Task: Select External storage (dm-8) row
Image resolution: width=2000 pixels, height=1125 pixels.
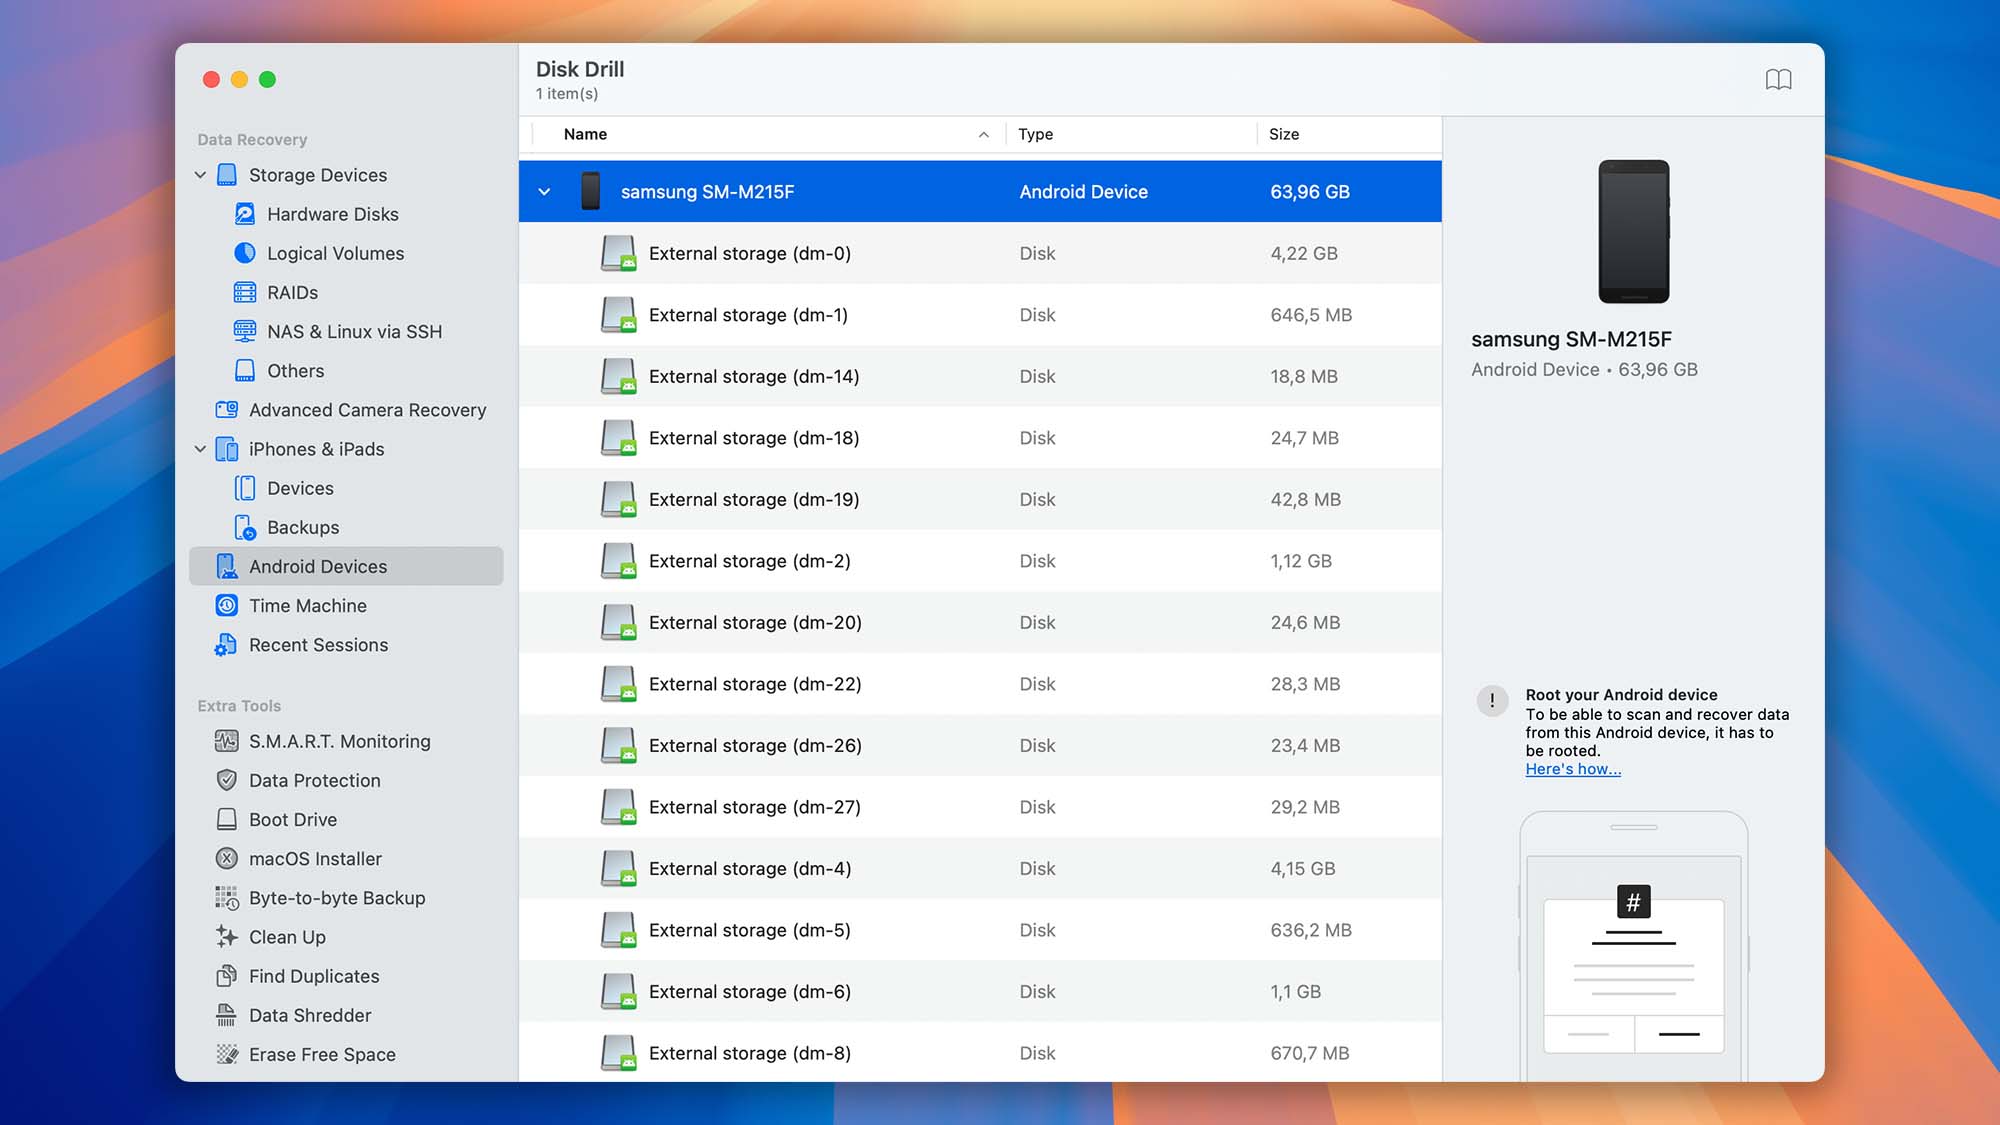Action: 980,1052
